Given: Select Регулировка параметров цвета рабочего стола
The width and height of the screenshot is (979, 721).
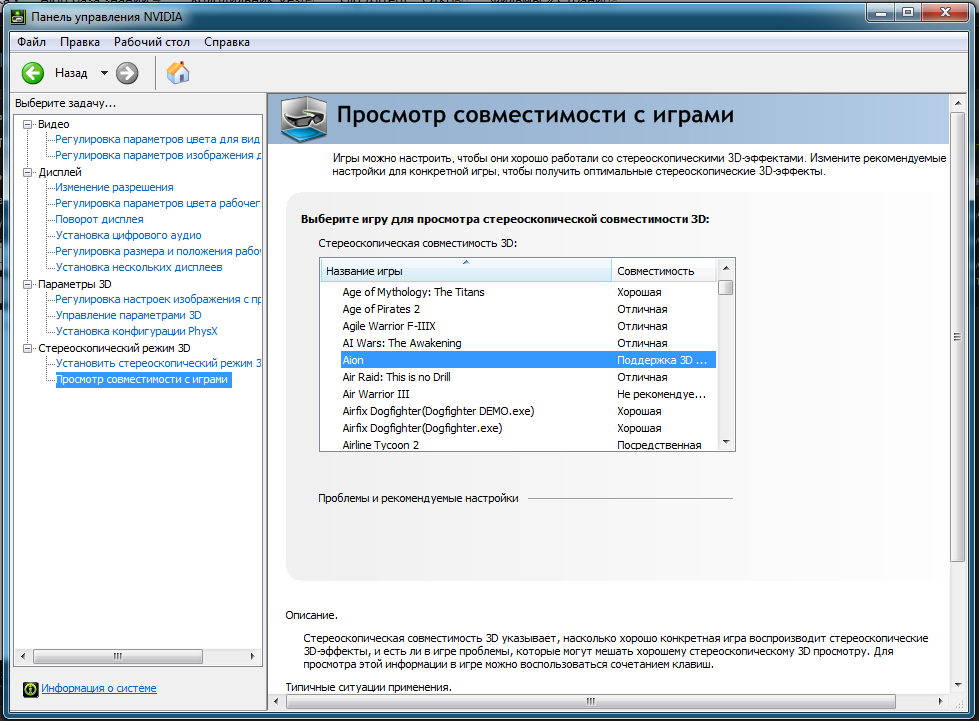Looking at the screenshot, I should tap(157, 203).
